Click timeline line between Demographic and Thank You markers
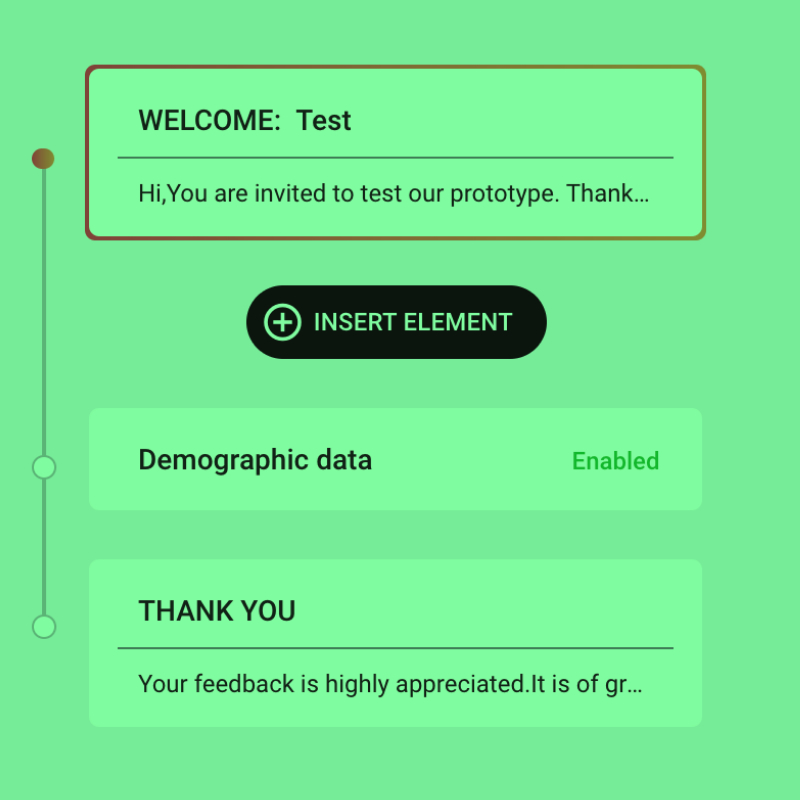This screenshot has height=800, width=800. coord(44,547)
